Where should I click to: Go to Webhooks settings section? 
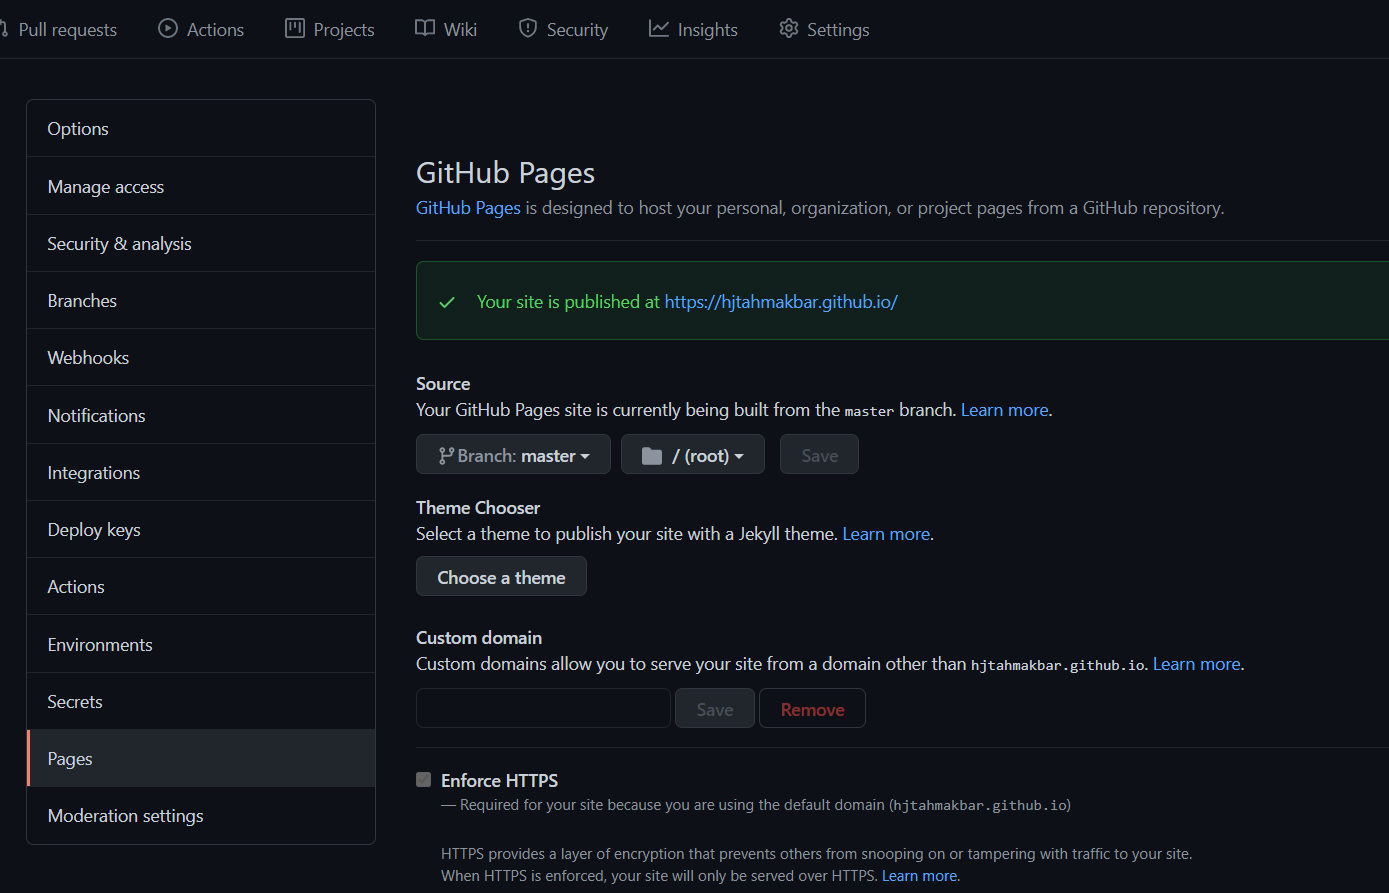(x=88, y=358)
